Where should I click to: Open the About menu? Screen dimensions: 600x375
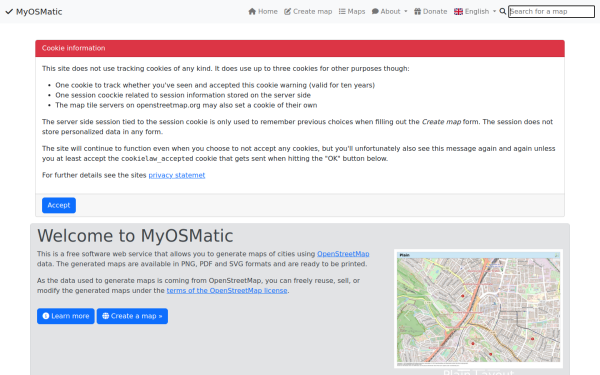(390, 11)
